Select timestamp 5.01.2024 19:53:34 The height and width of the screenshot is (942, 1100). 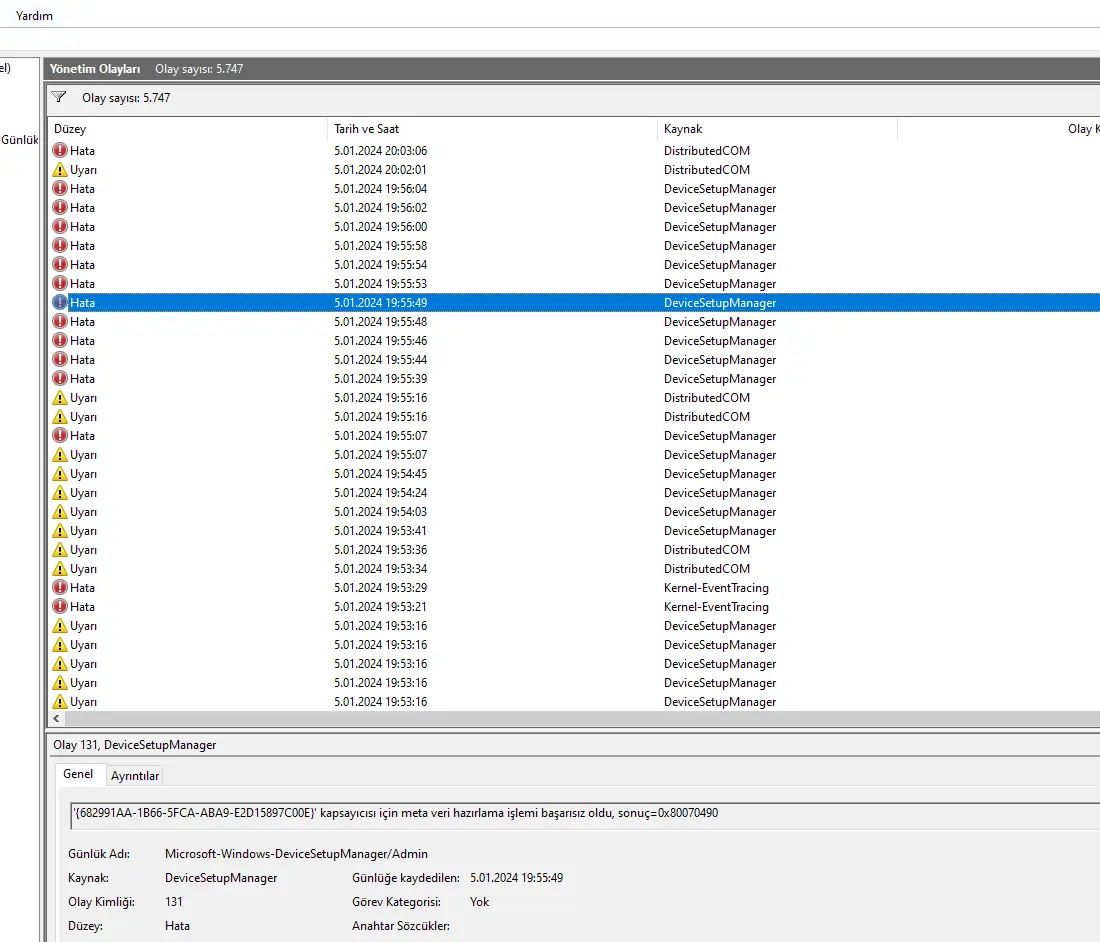click(380, 568)
